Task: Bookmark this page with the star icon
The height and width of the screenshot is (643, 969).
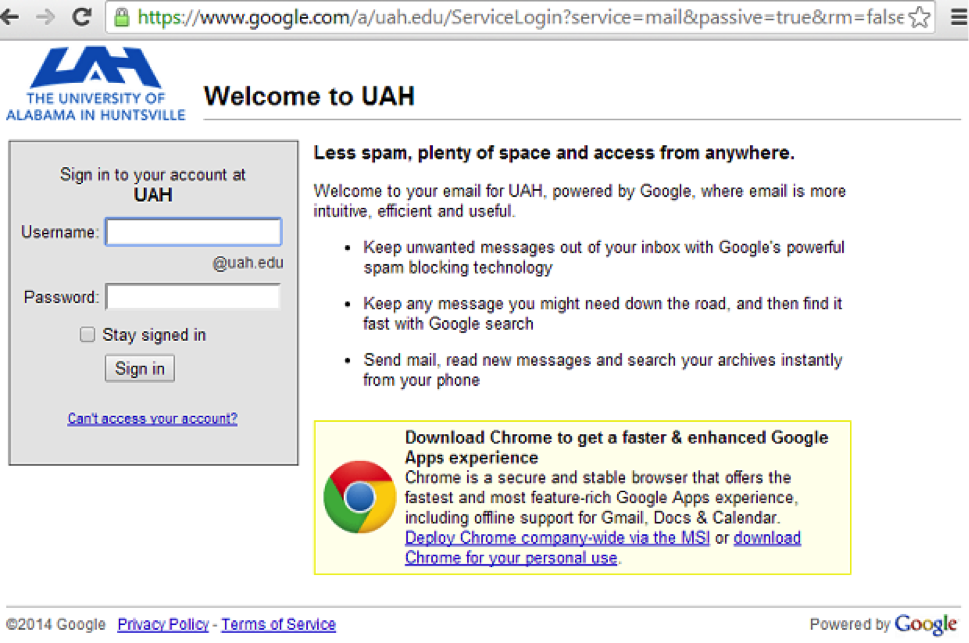Action: coord(920,17)
